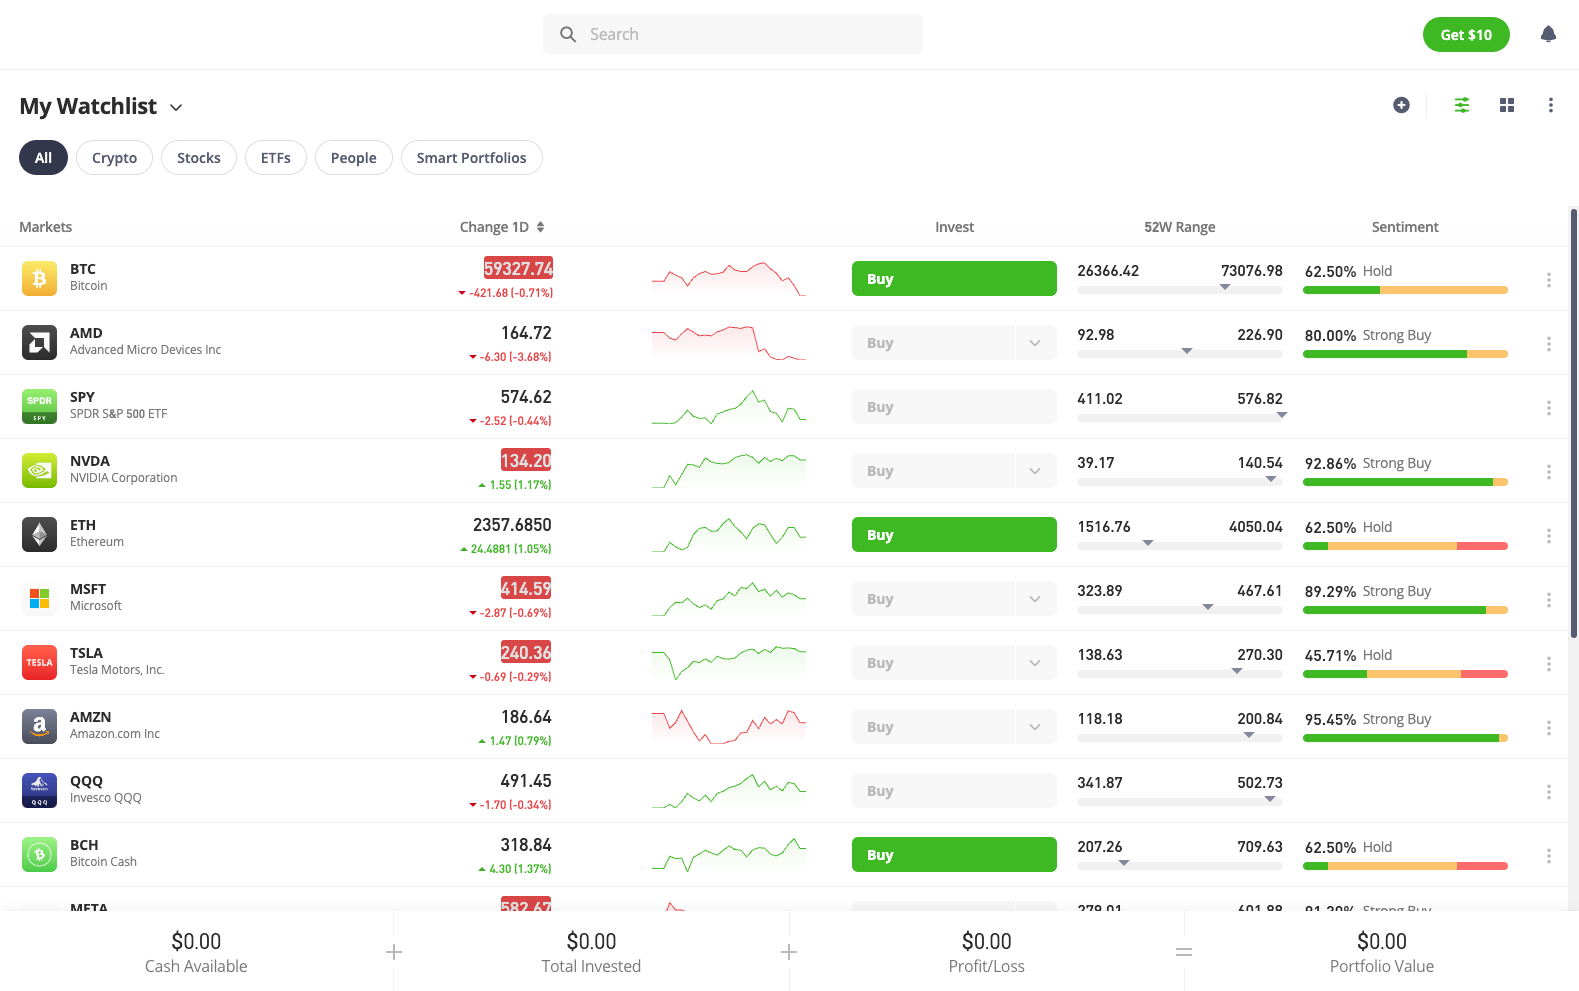Viewport: 1579px width, 991px height.
Task: Focus the Search input field
Action: click(x=733, y=34)
